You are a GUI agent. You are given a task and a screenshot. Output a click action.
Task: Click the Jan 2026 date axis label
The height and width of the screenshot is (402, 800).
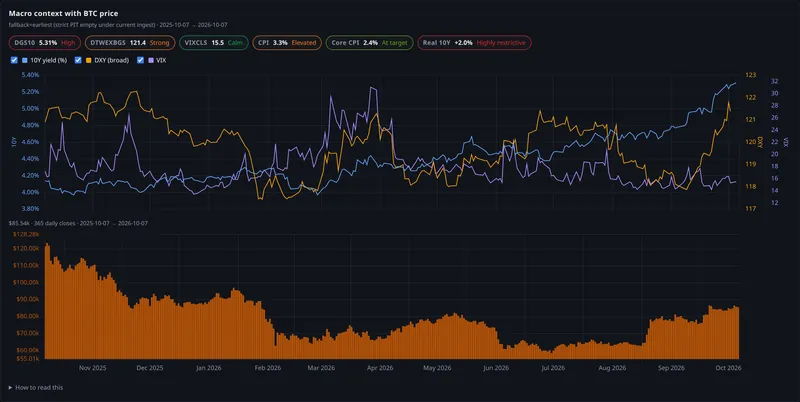click(208, 368)
